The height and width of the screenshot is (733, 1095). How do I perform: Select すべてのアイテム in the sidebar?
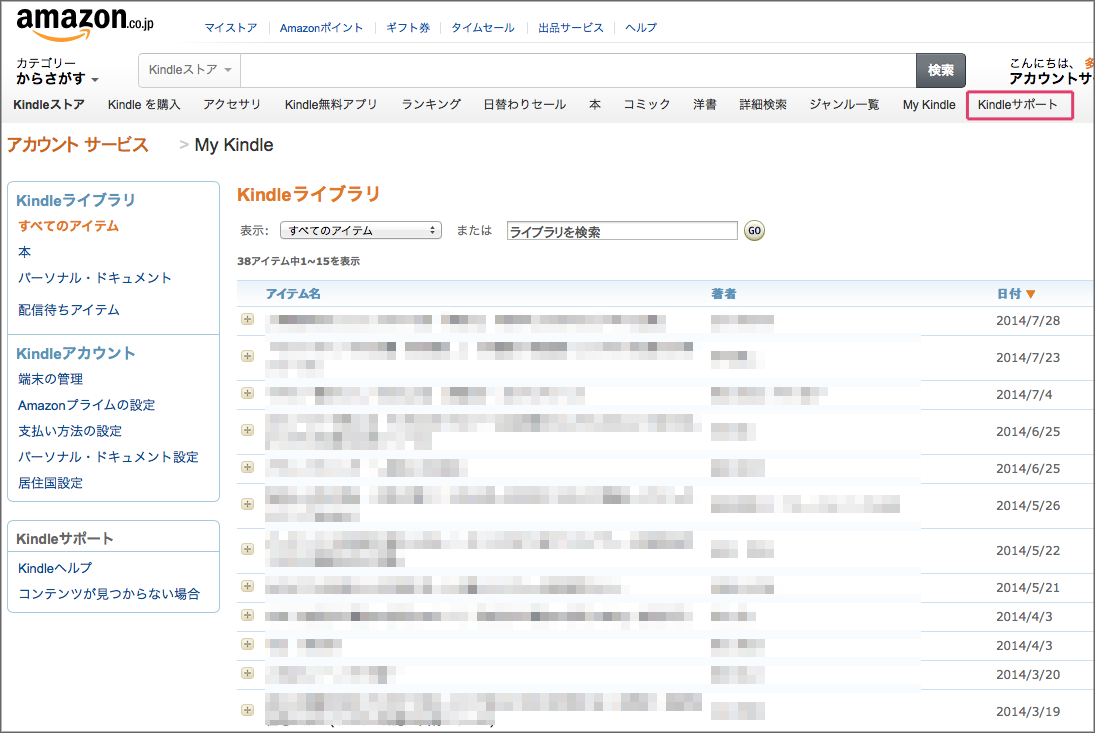tap(68, 226)
